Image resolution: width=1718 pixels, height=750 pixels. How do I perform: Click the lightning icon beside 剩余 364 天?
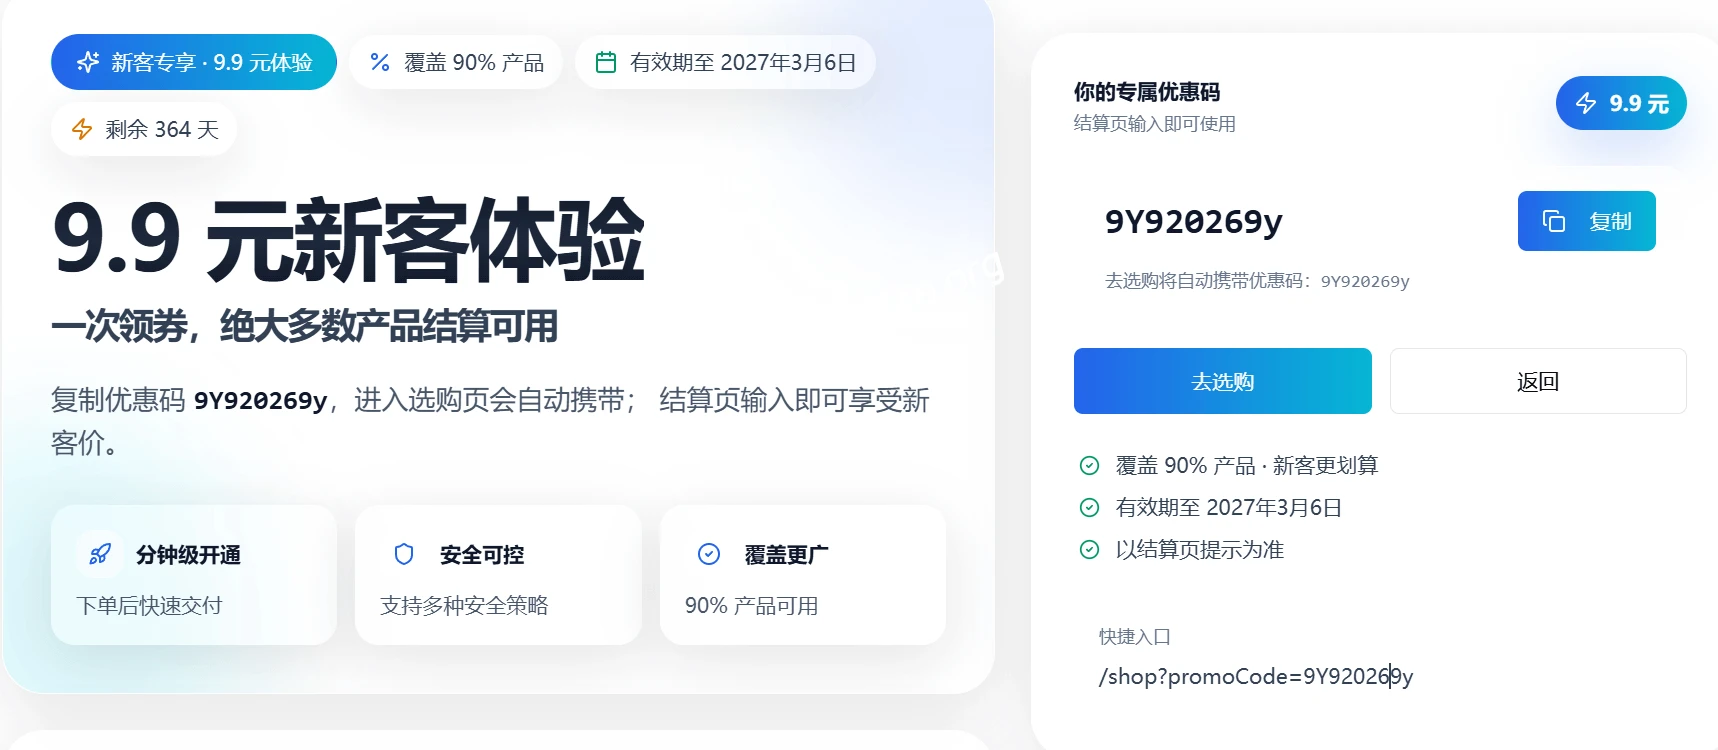click(82, 129)
